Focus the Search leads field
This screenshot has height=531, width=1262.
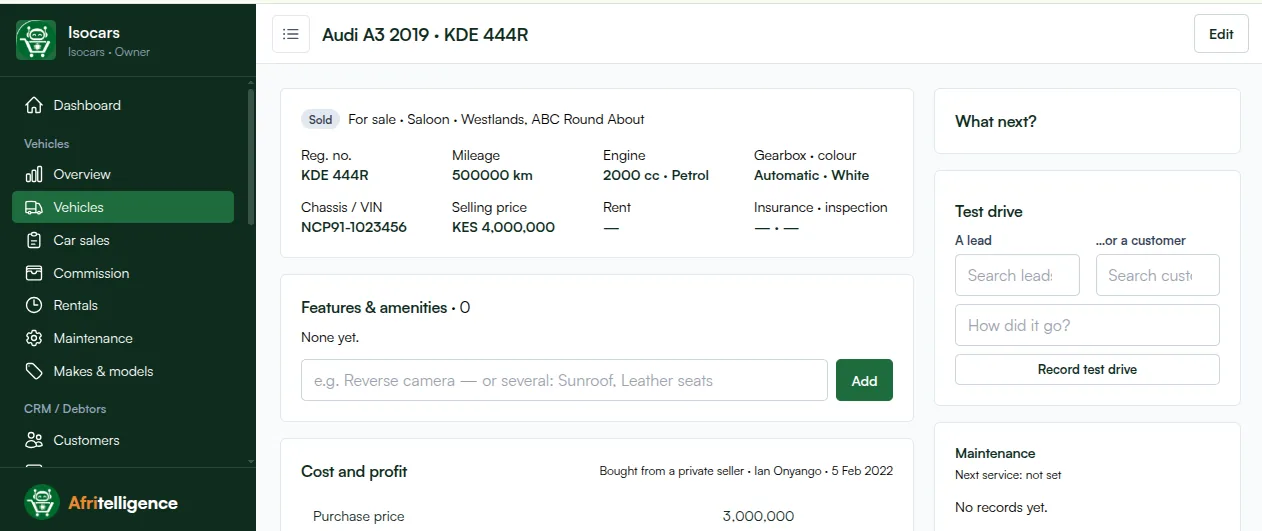[1017, 275]
